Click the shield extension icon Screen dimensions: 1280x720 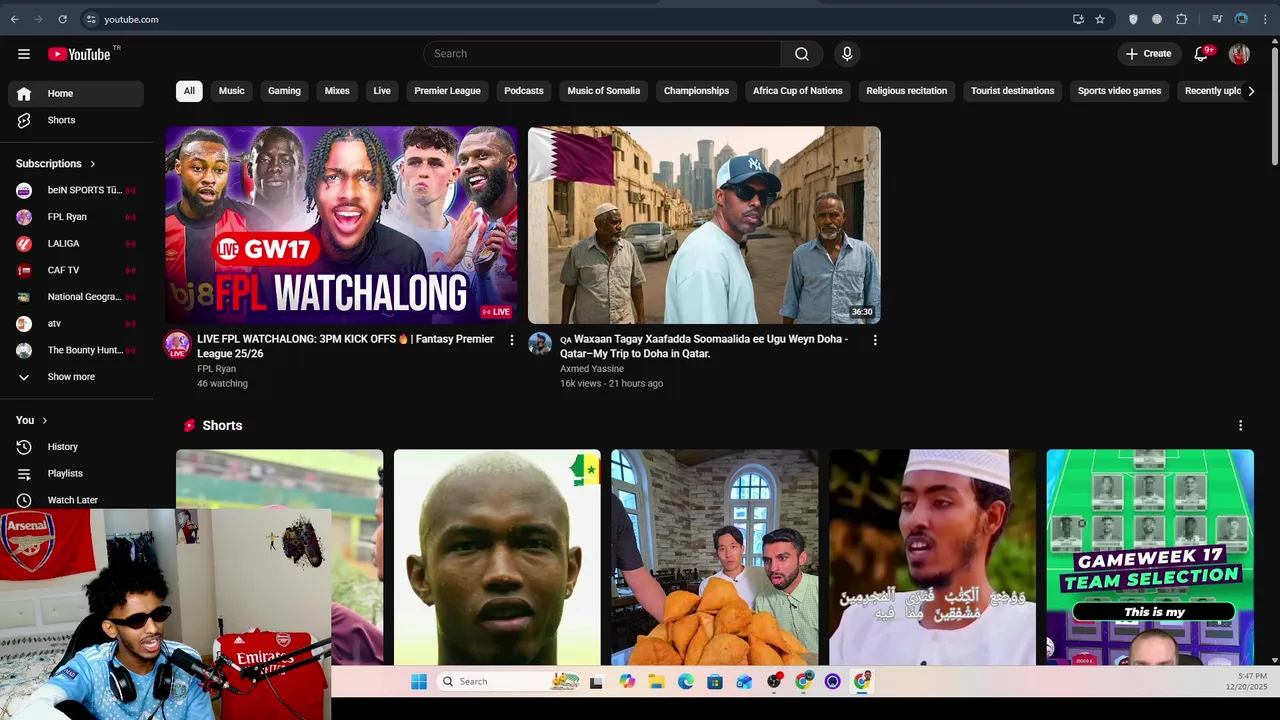tap(1133, 19)
